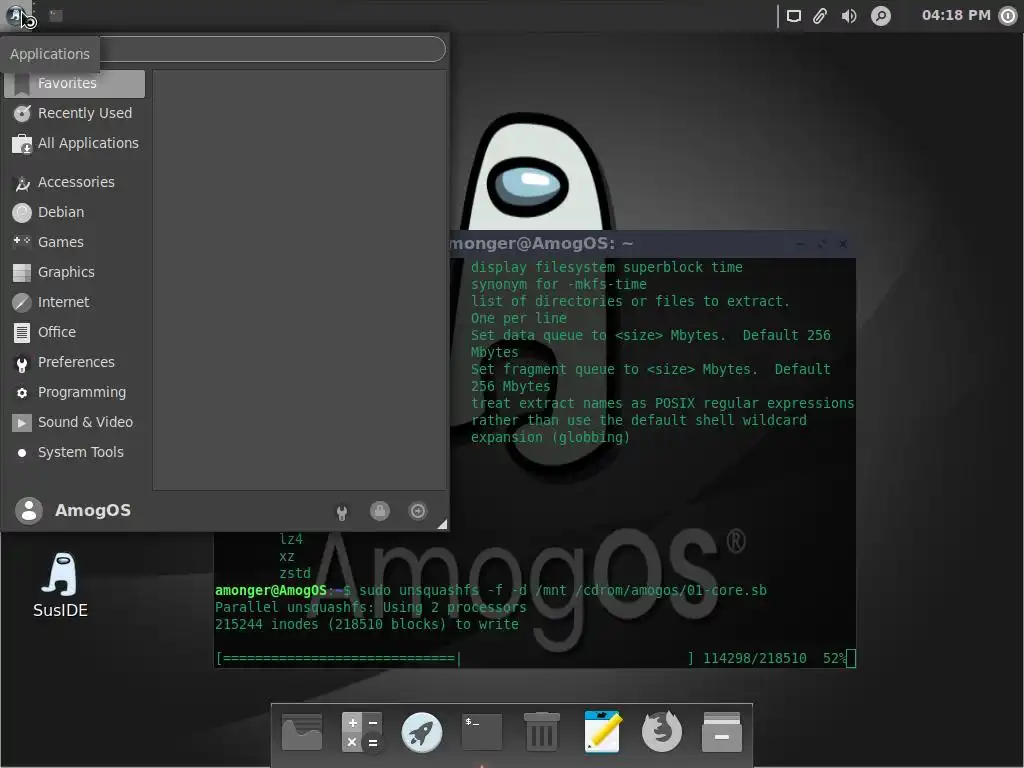Open the System Tools category
The image size is (1024, 768).
(74, 453)
